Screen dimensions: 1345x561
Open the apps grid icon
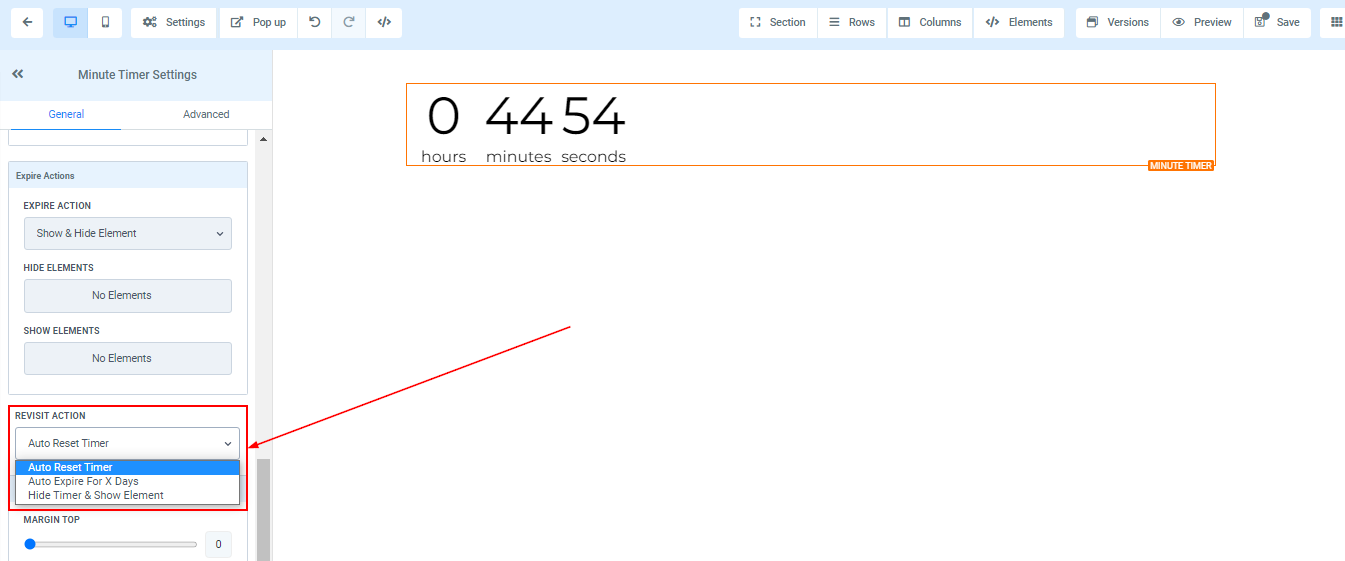(1336, 22)
